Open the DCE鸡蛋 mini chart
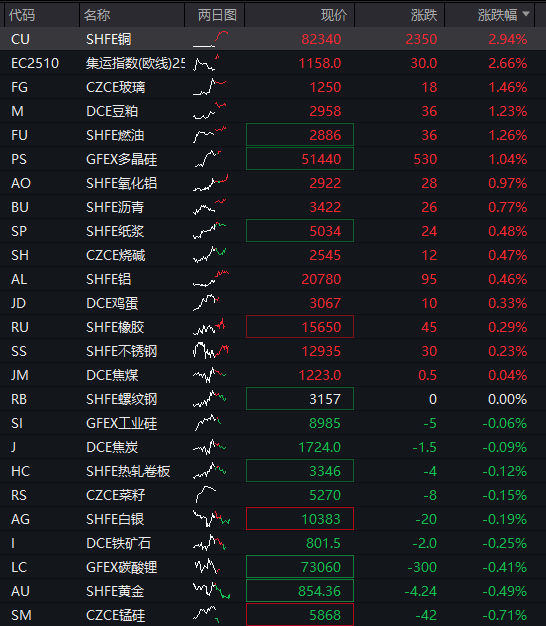The width and height of the screenshot is (546, 626). (206, 303)
